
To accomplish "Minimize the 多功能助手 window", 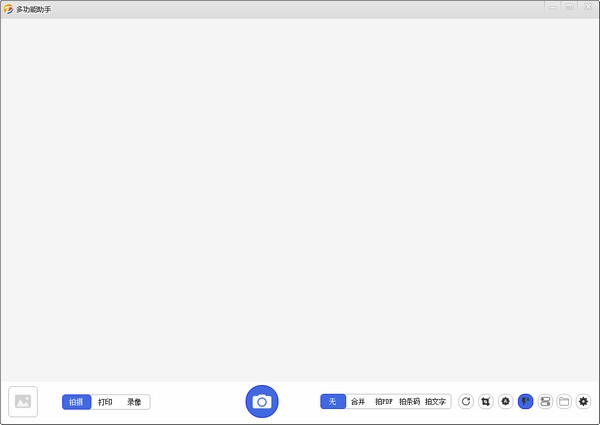I will [x=553, y=7].
